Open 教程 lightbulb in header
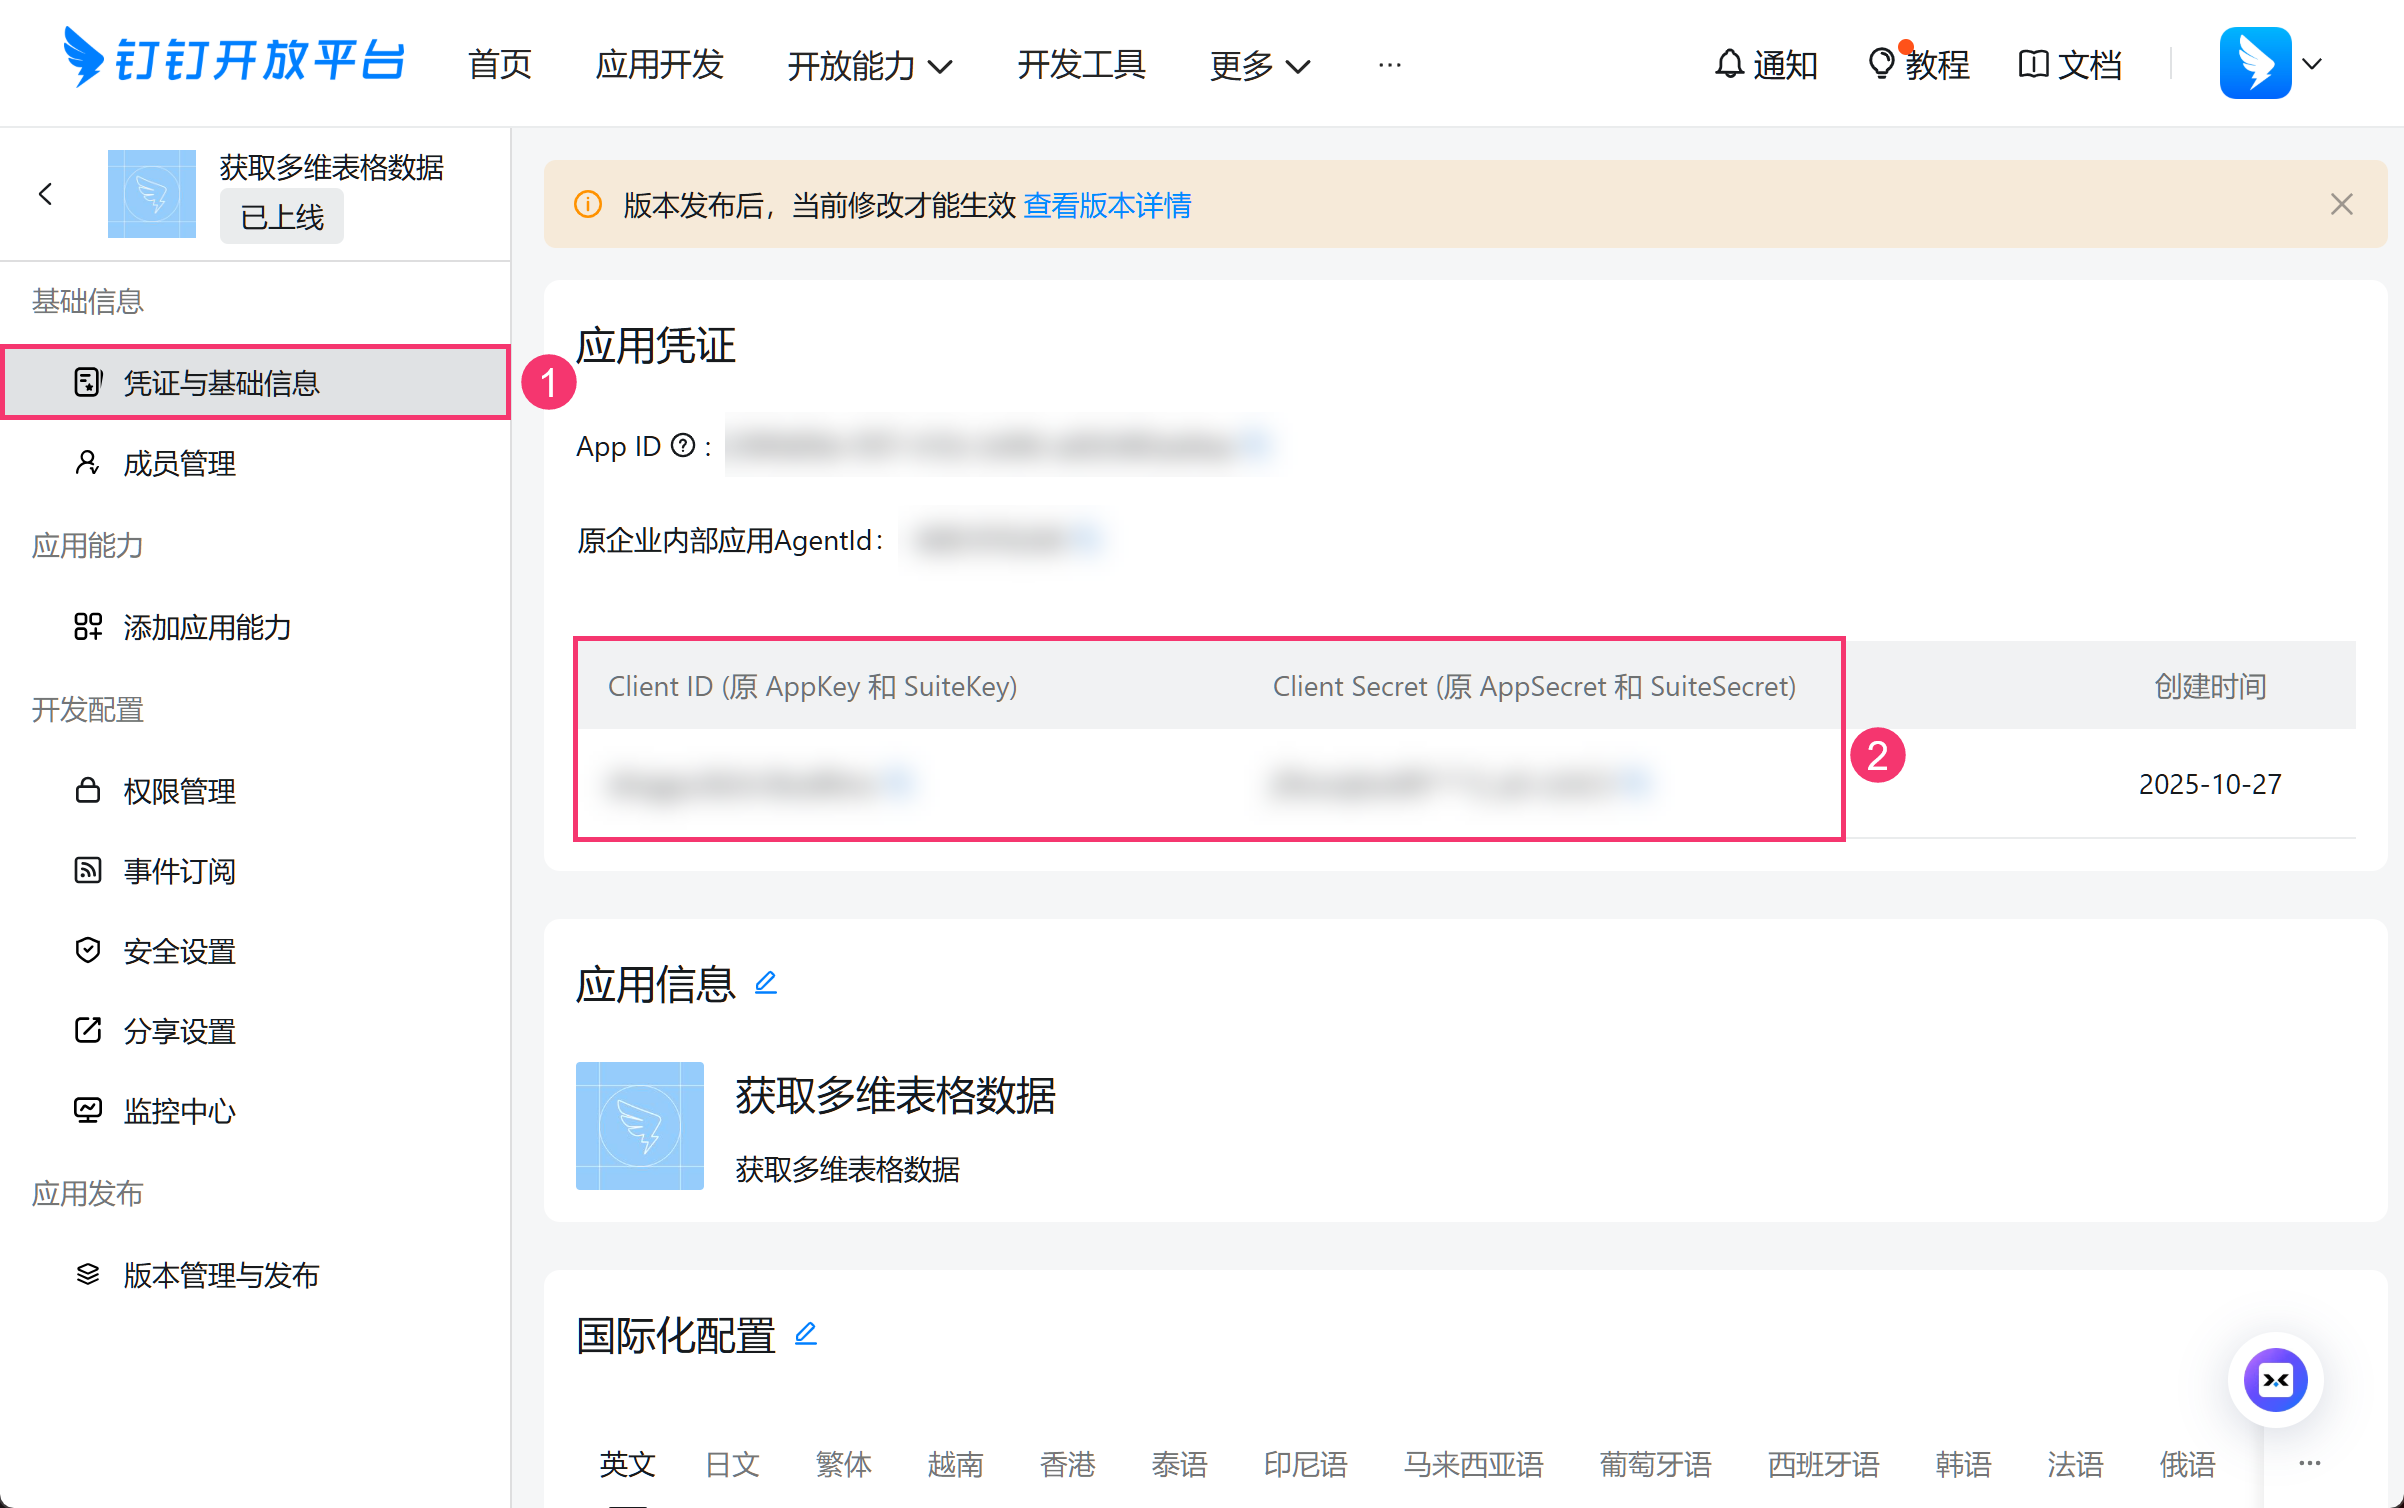2404x1508 pixels. pyautogui.click(x=1881, y=64)
